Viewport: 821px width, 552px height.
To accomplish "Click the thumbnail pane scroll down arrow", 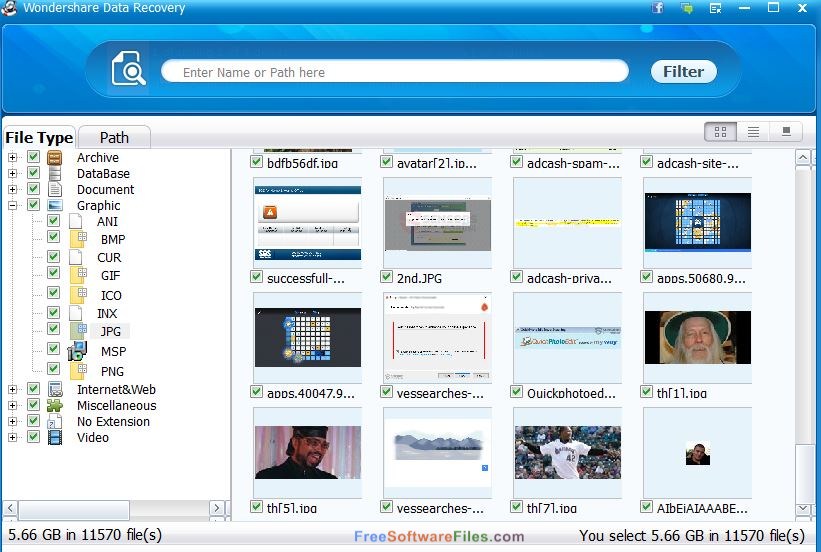I will point(803,509).
